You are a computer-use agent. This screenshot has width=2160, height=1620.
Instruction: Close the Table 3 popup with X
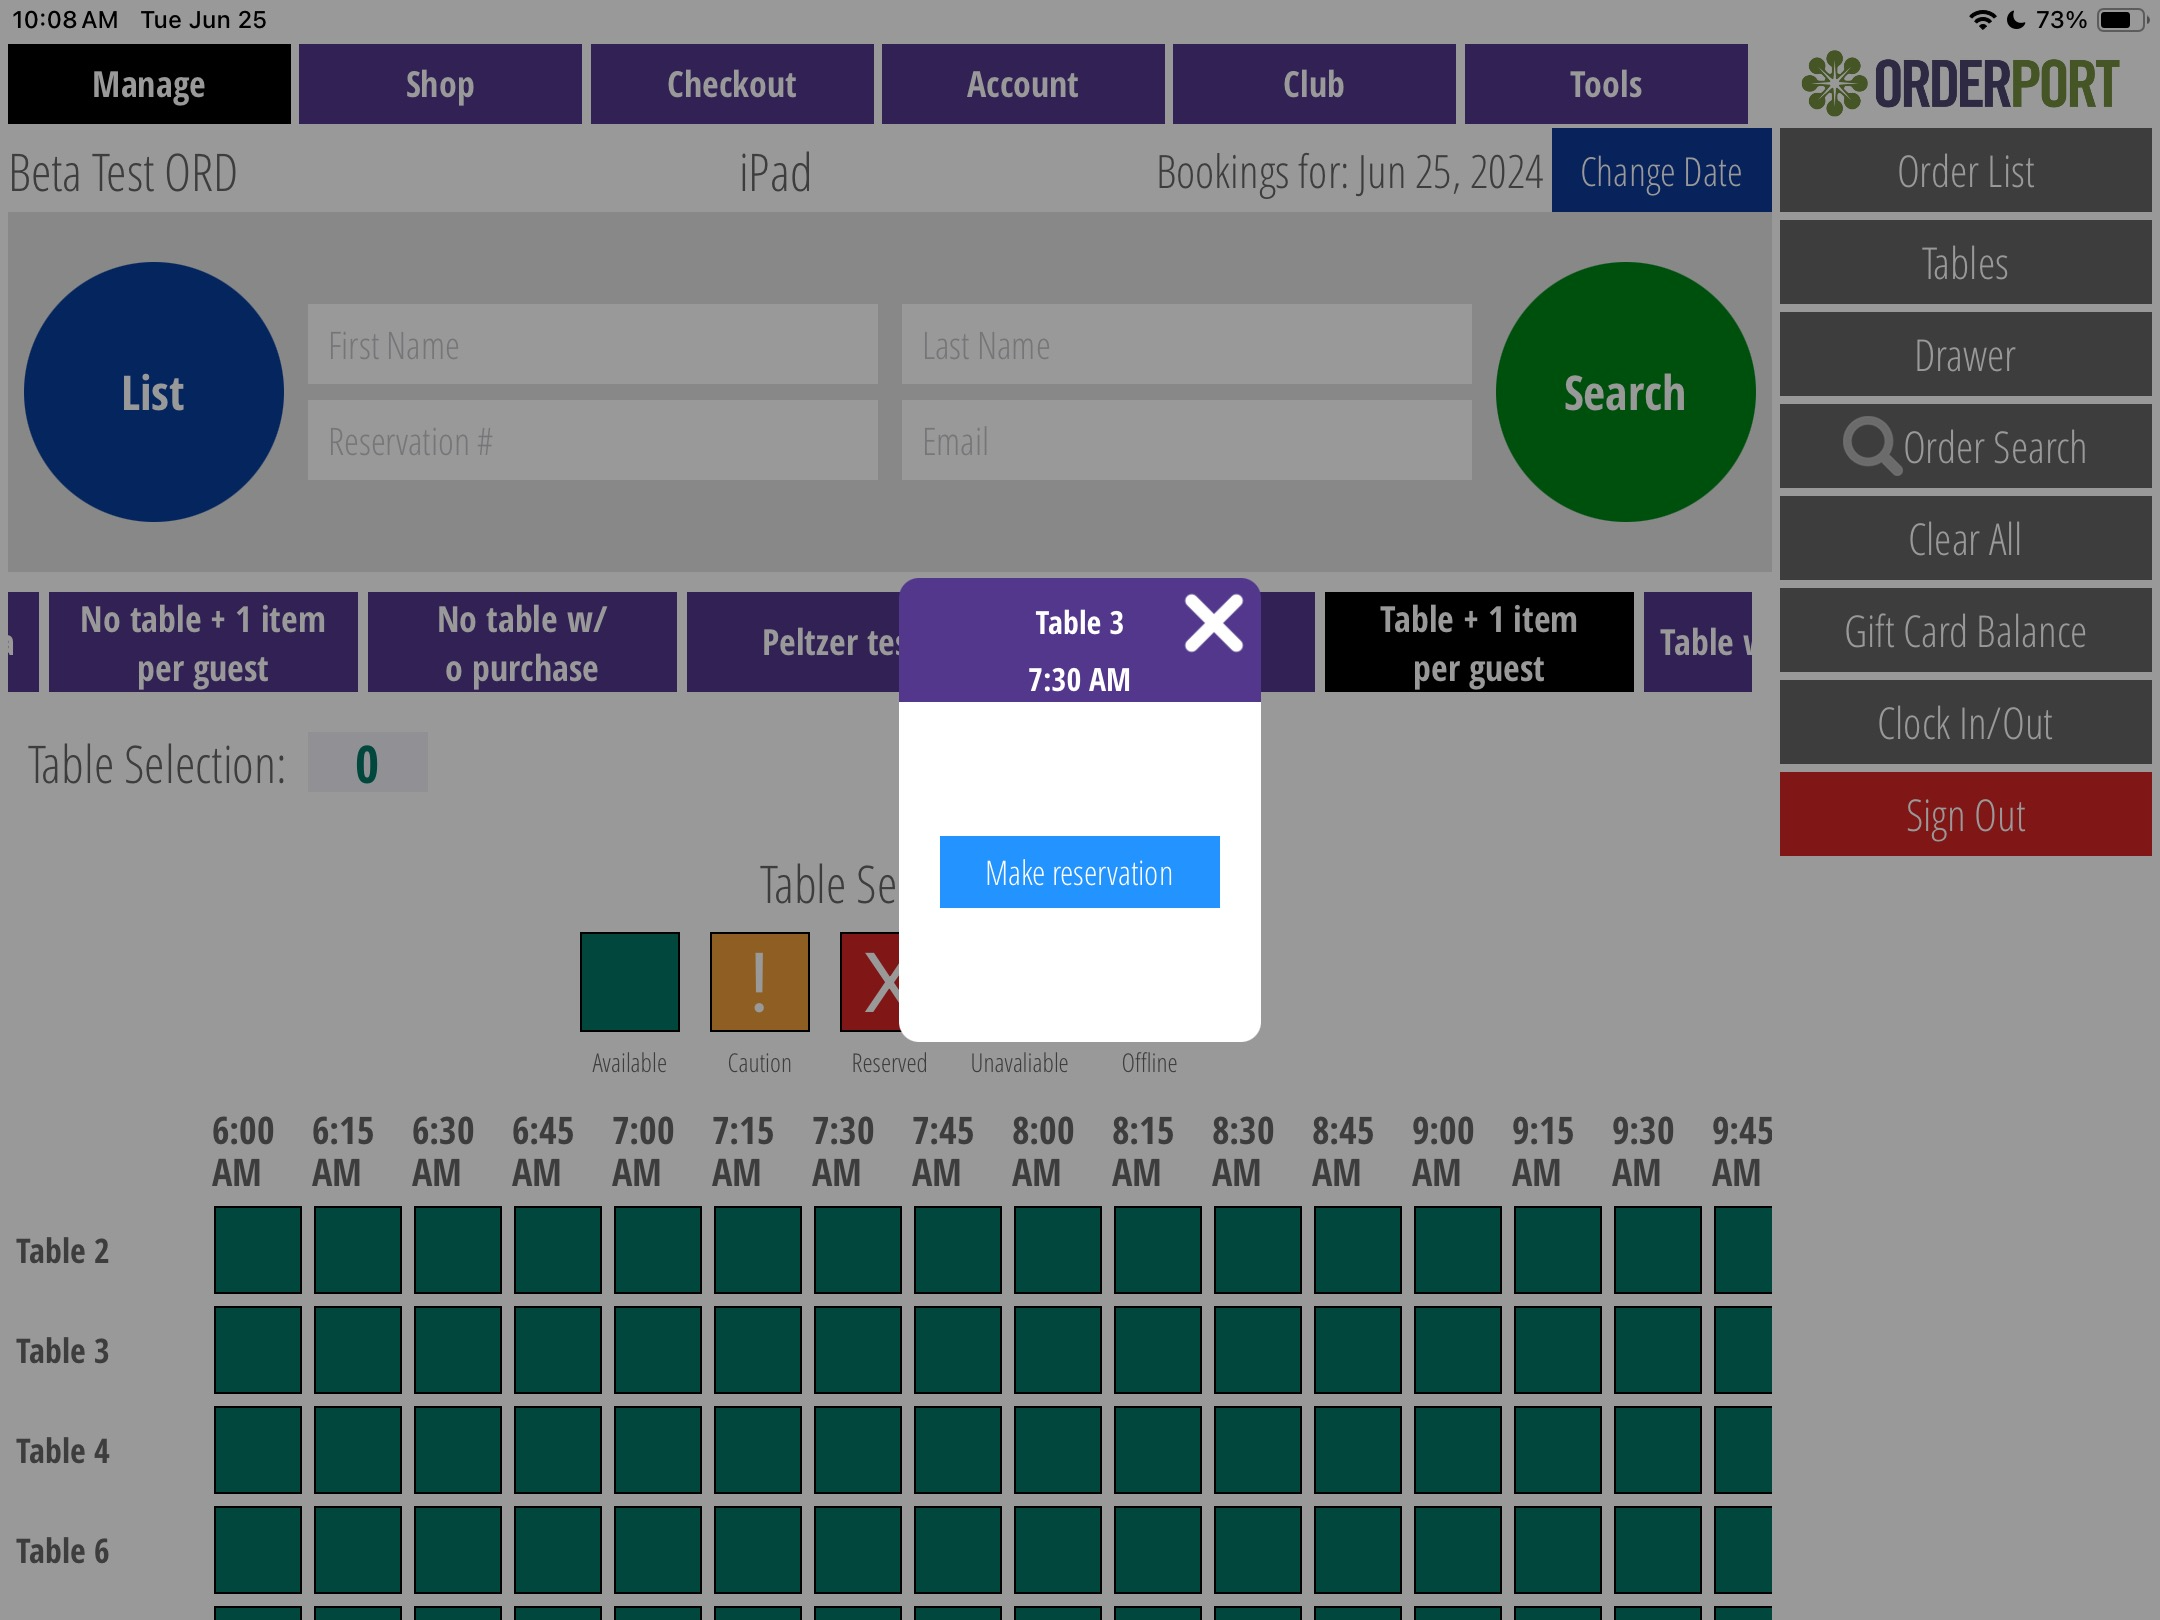1213,623
